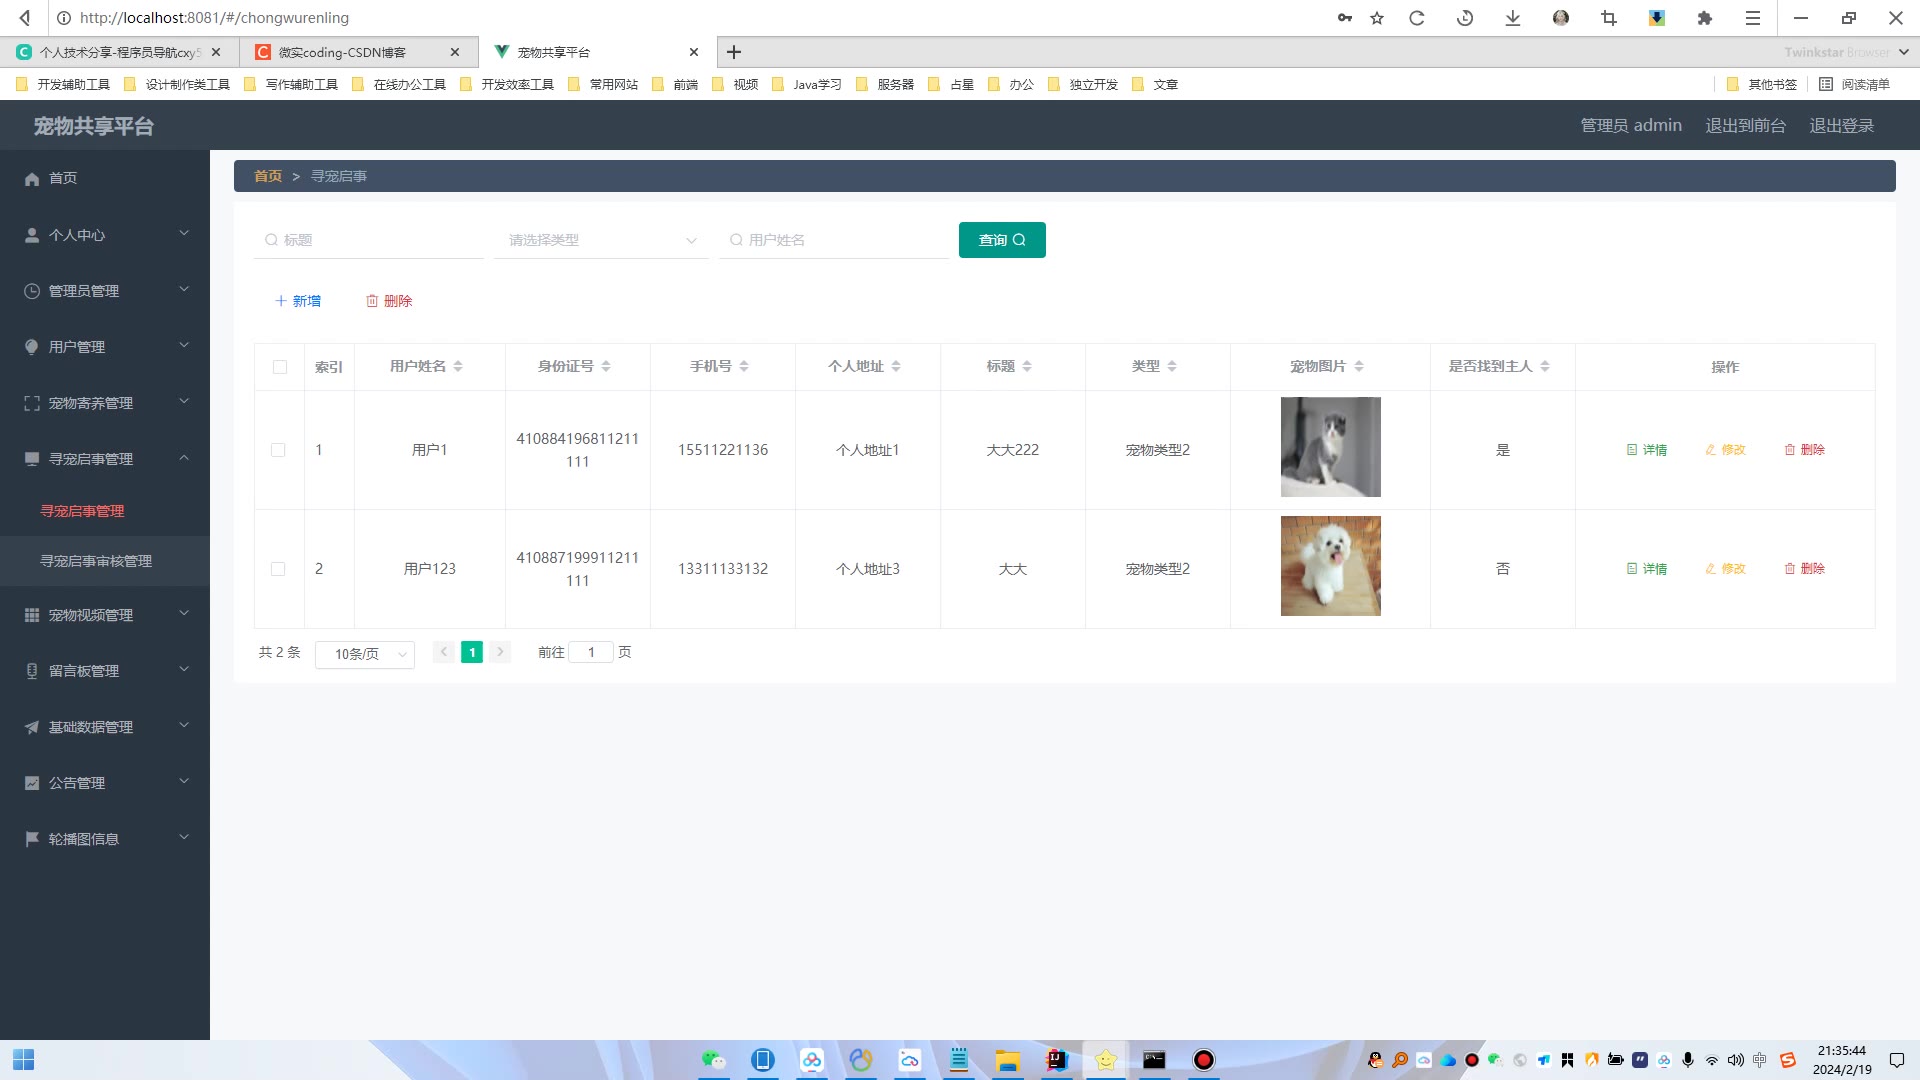This screenshot has height=1080, width=1920.
Task: Sort the 是否找到主人 column
Action: click(1545, 367)
